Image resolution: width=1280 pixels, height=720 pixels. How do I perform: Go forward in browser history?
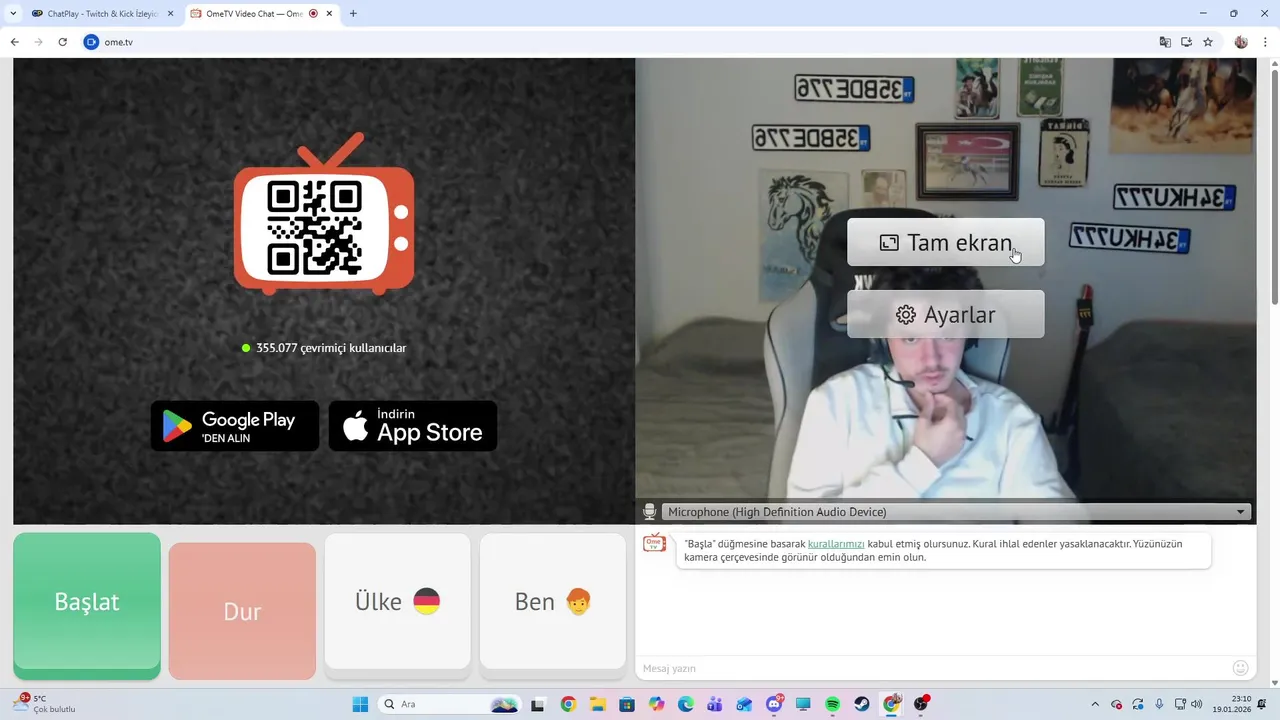tap(39, 42)
